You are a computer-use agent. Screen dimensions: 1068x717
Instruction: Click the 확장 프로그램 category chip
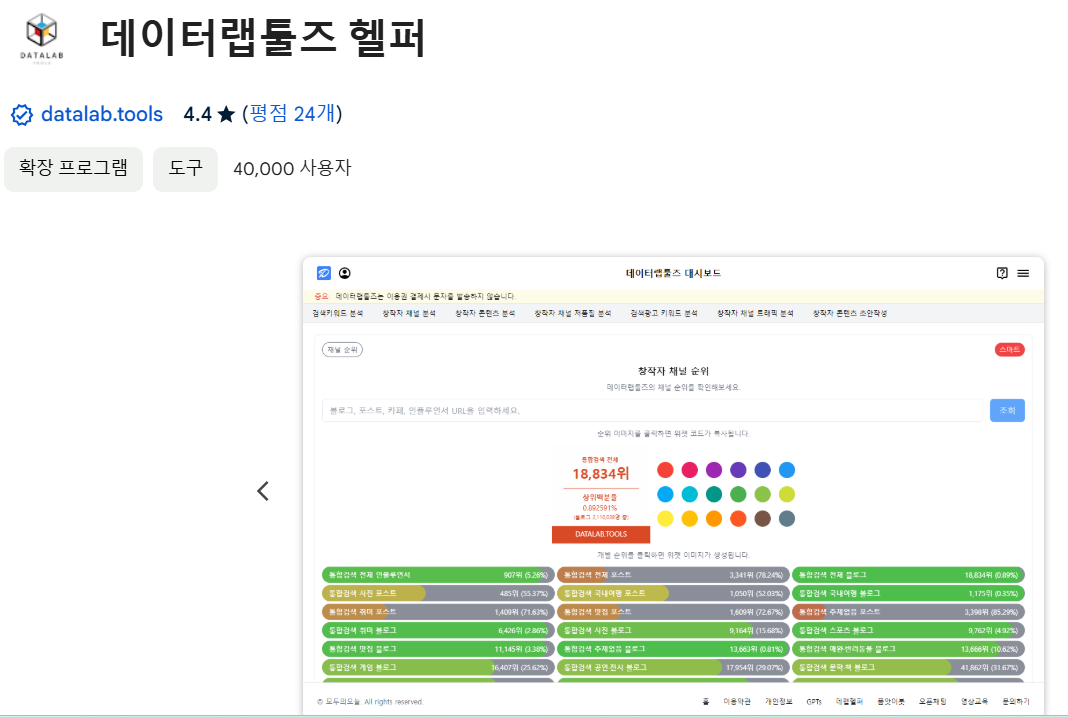74,169
